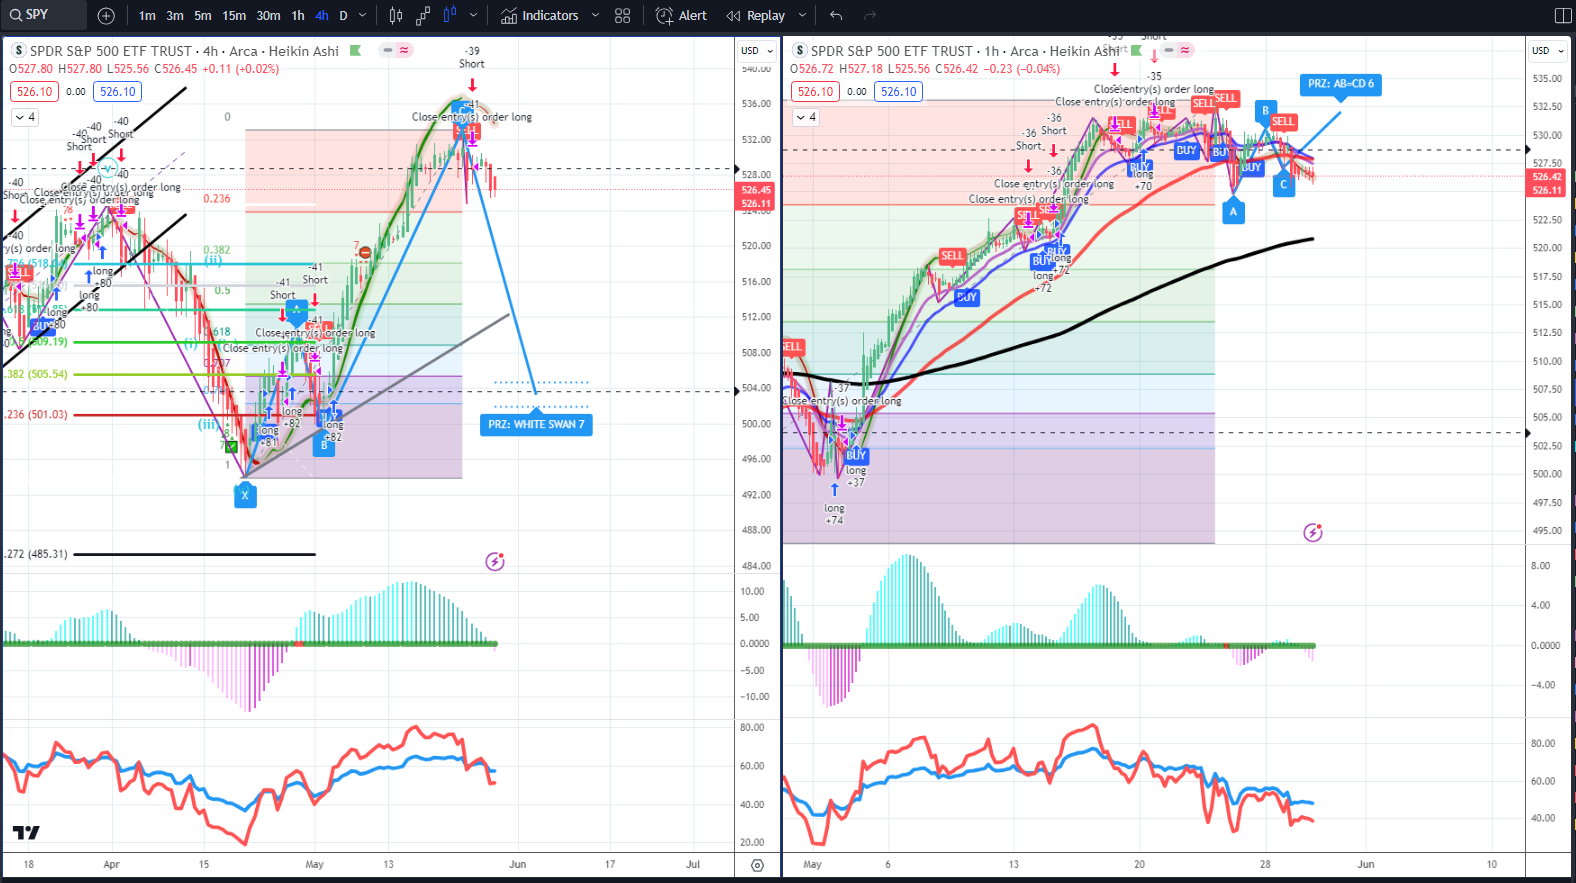1576x883 pixels.
Task: Select the 15m interval
Action: point(234,16)
